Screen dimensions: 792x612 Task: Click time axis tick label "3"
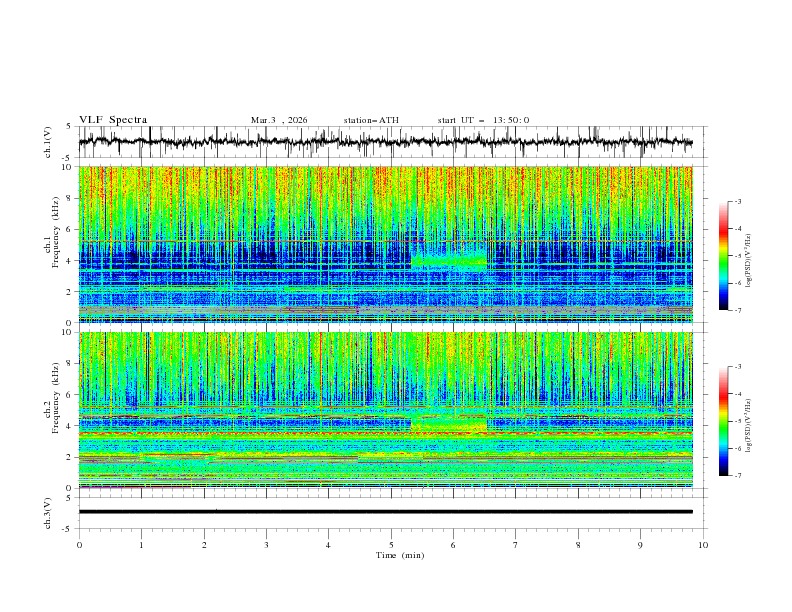coord(266,545)
